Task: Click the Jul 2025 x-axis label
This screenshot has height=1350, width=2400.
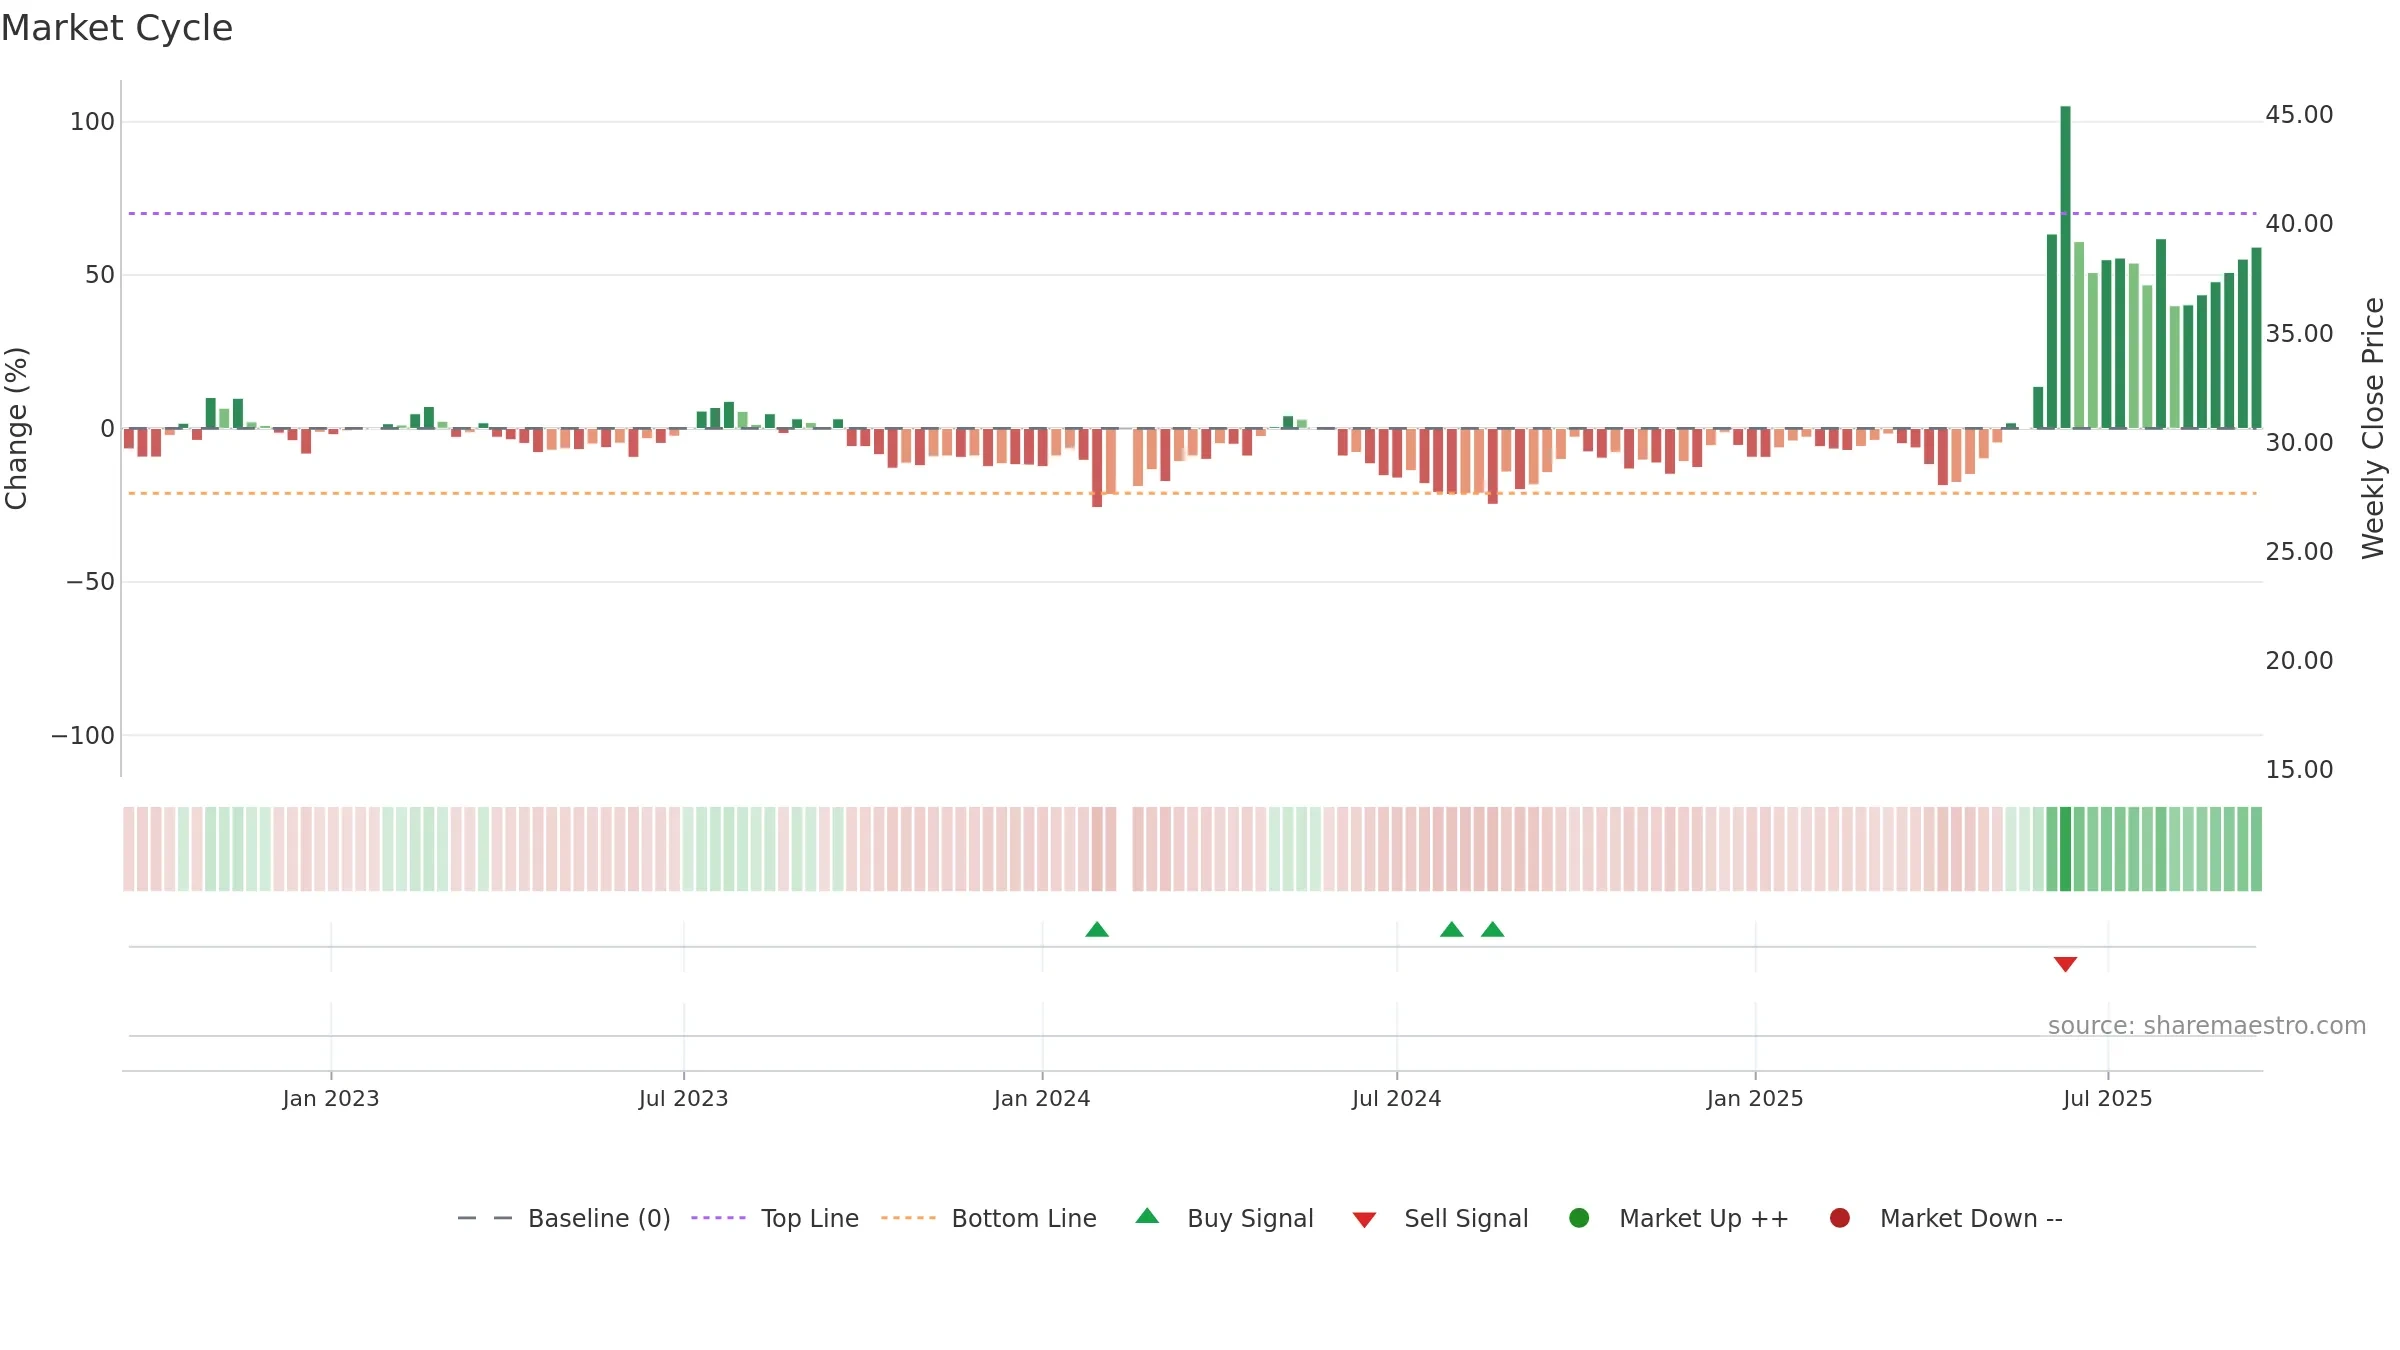Action: [2108, 1099]
